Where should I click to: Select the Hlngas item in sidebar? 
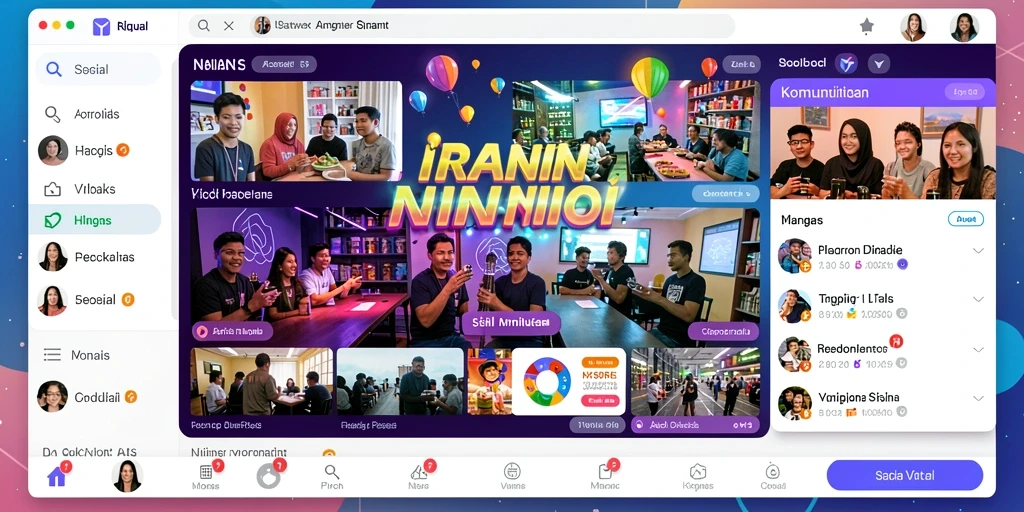[95, 220]
